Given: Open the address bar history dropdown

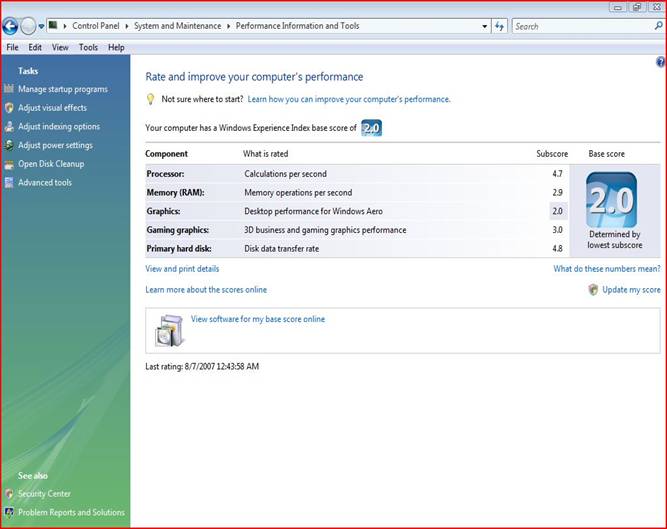Looking at the screenshot, I should pos(485,26).
